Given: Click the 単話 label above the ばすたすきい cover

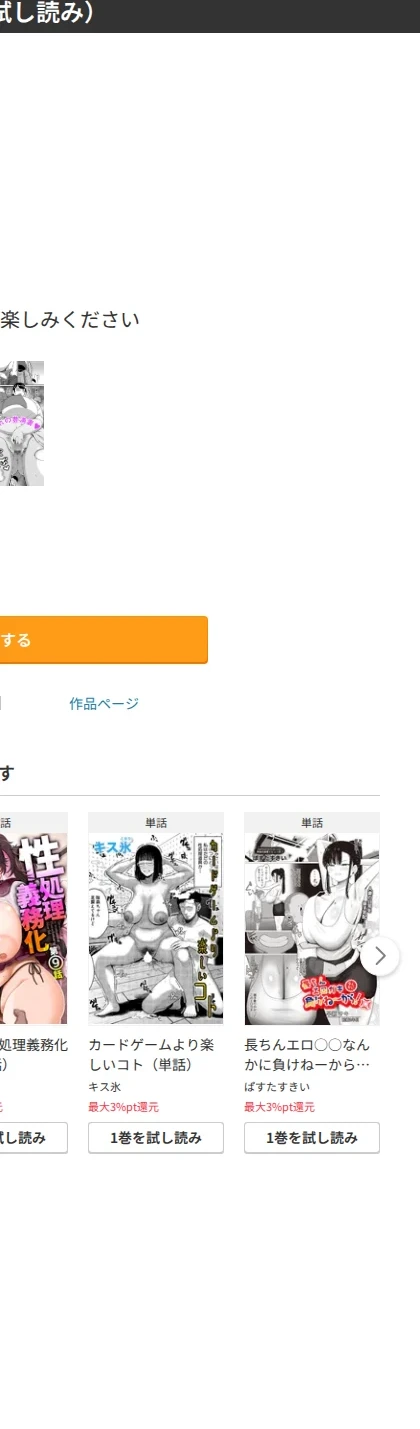Looking at the screenshot, I should pos(312,823).
